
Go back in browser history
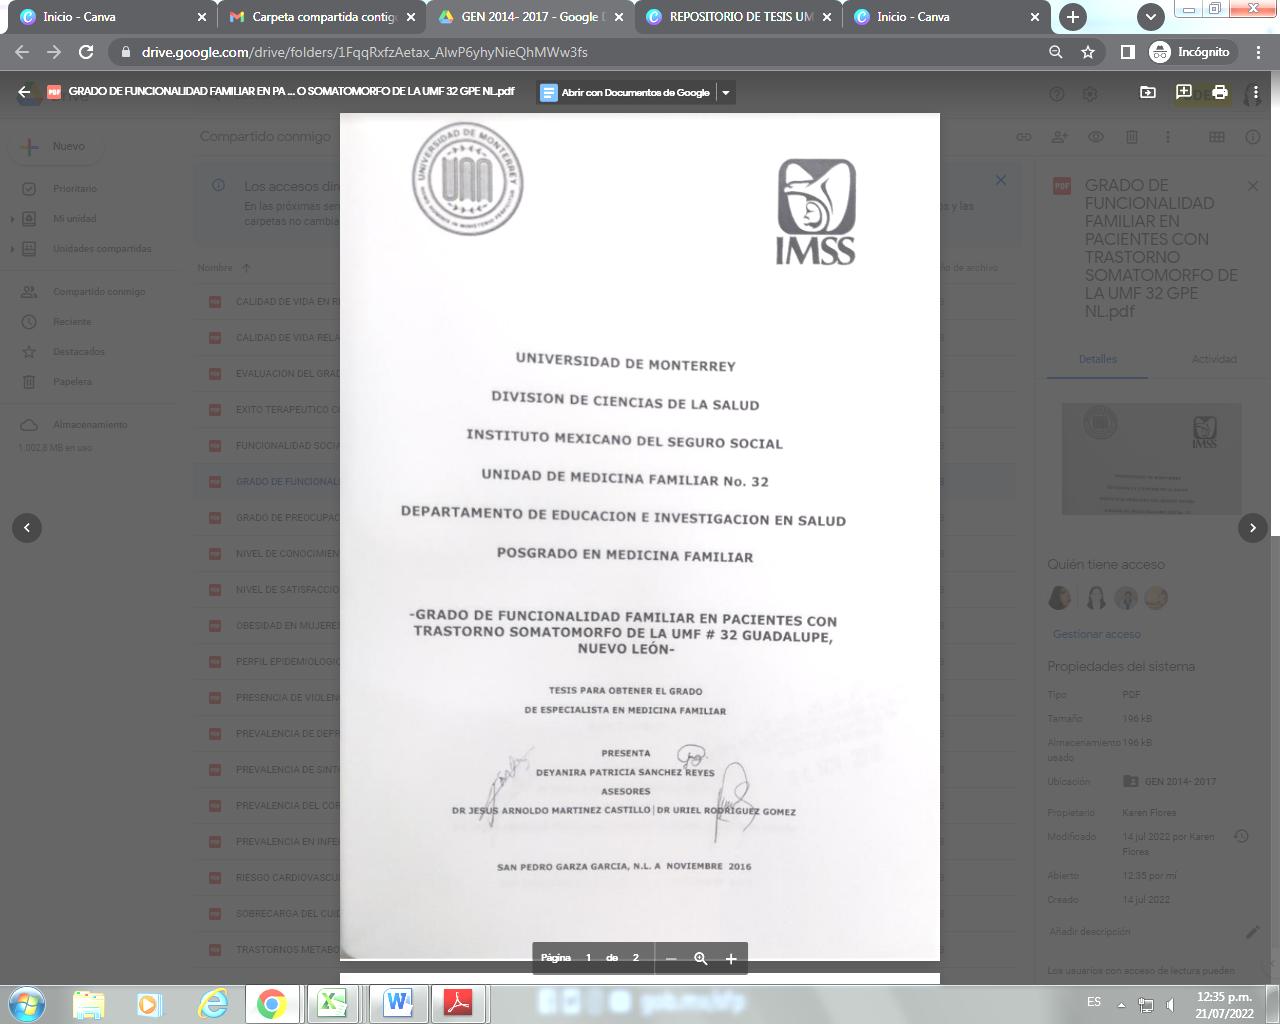(22, 52)
